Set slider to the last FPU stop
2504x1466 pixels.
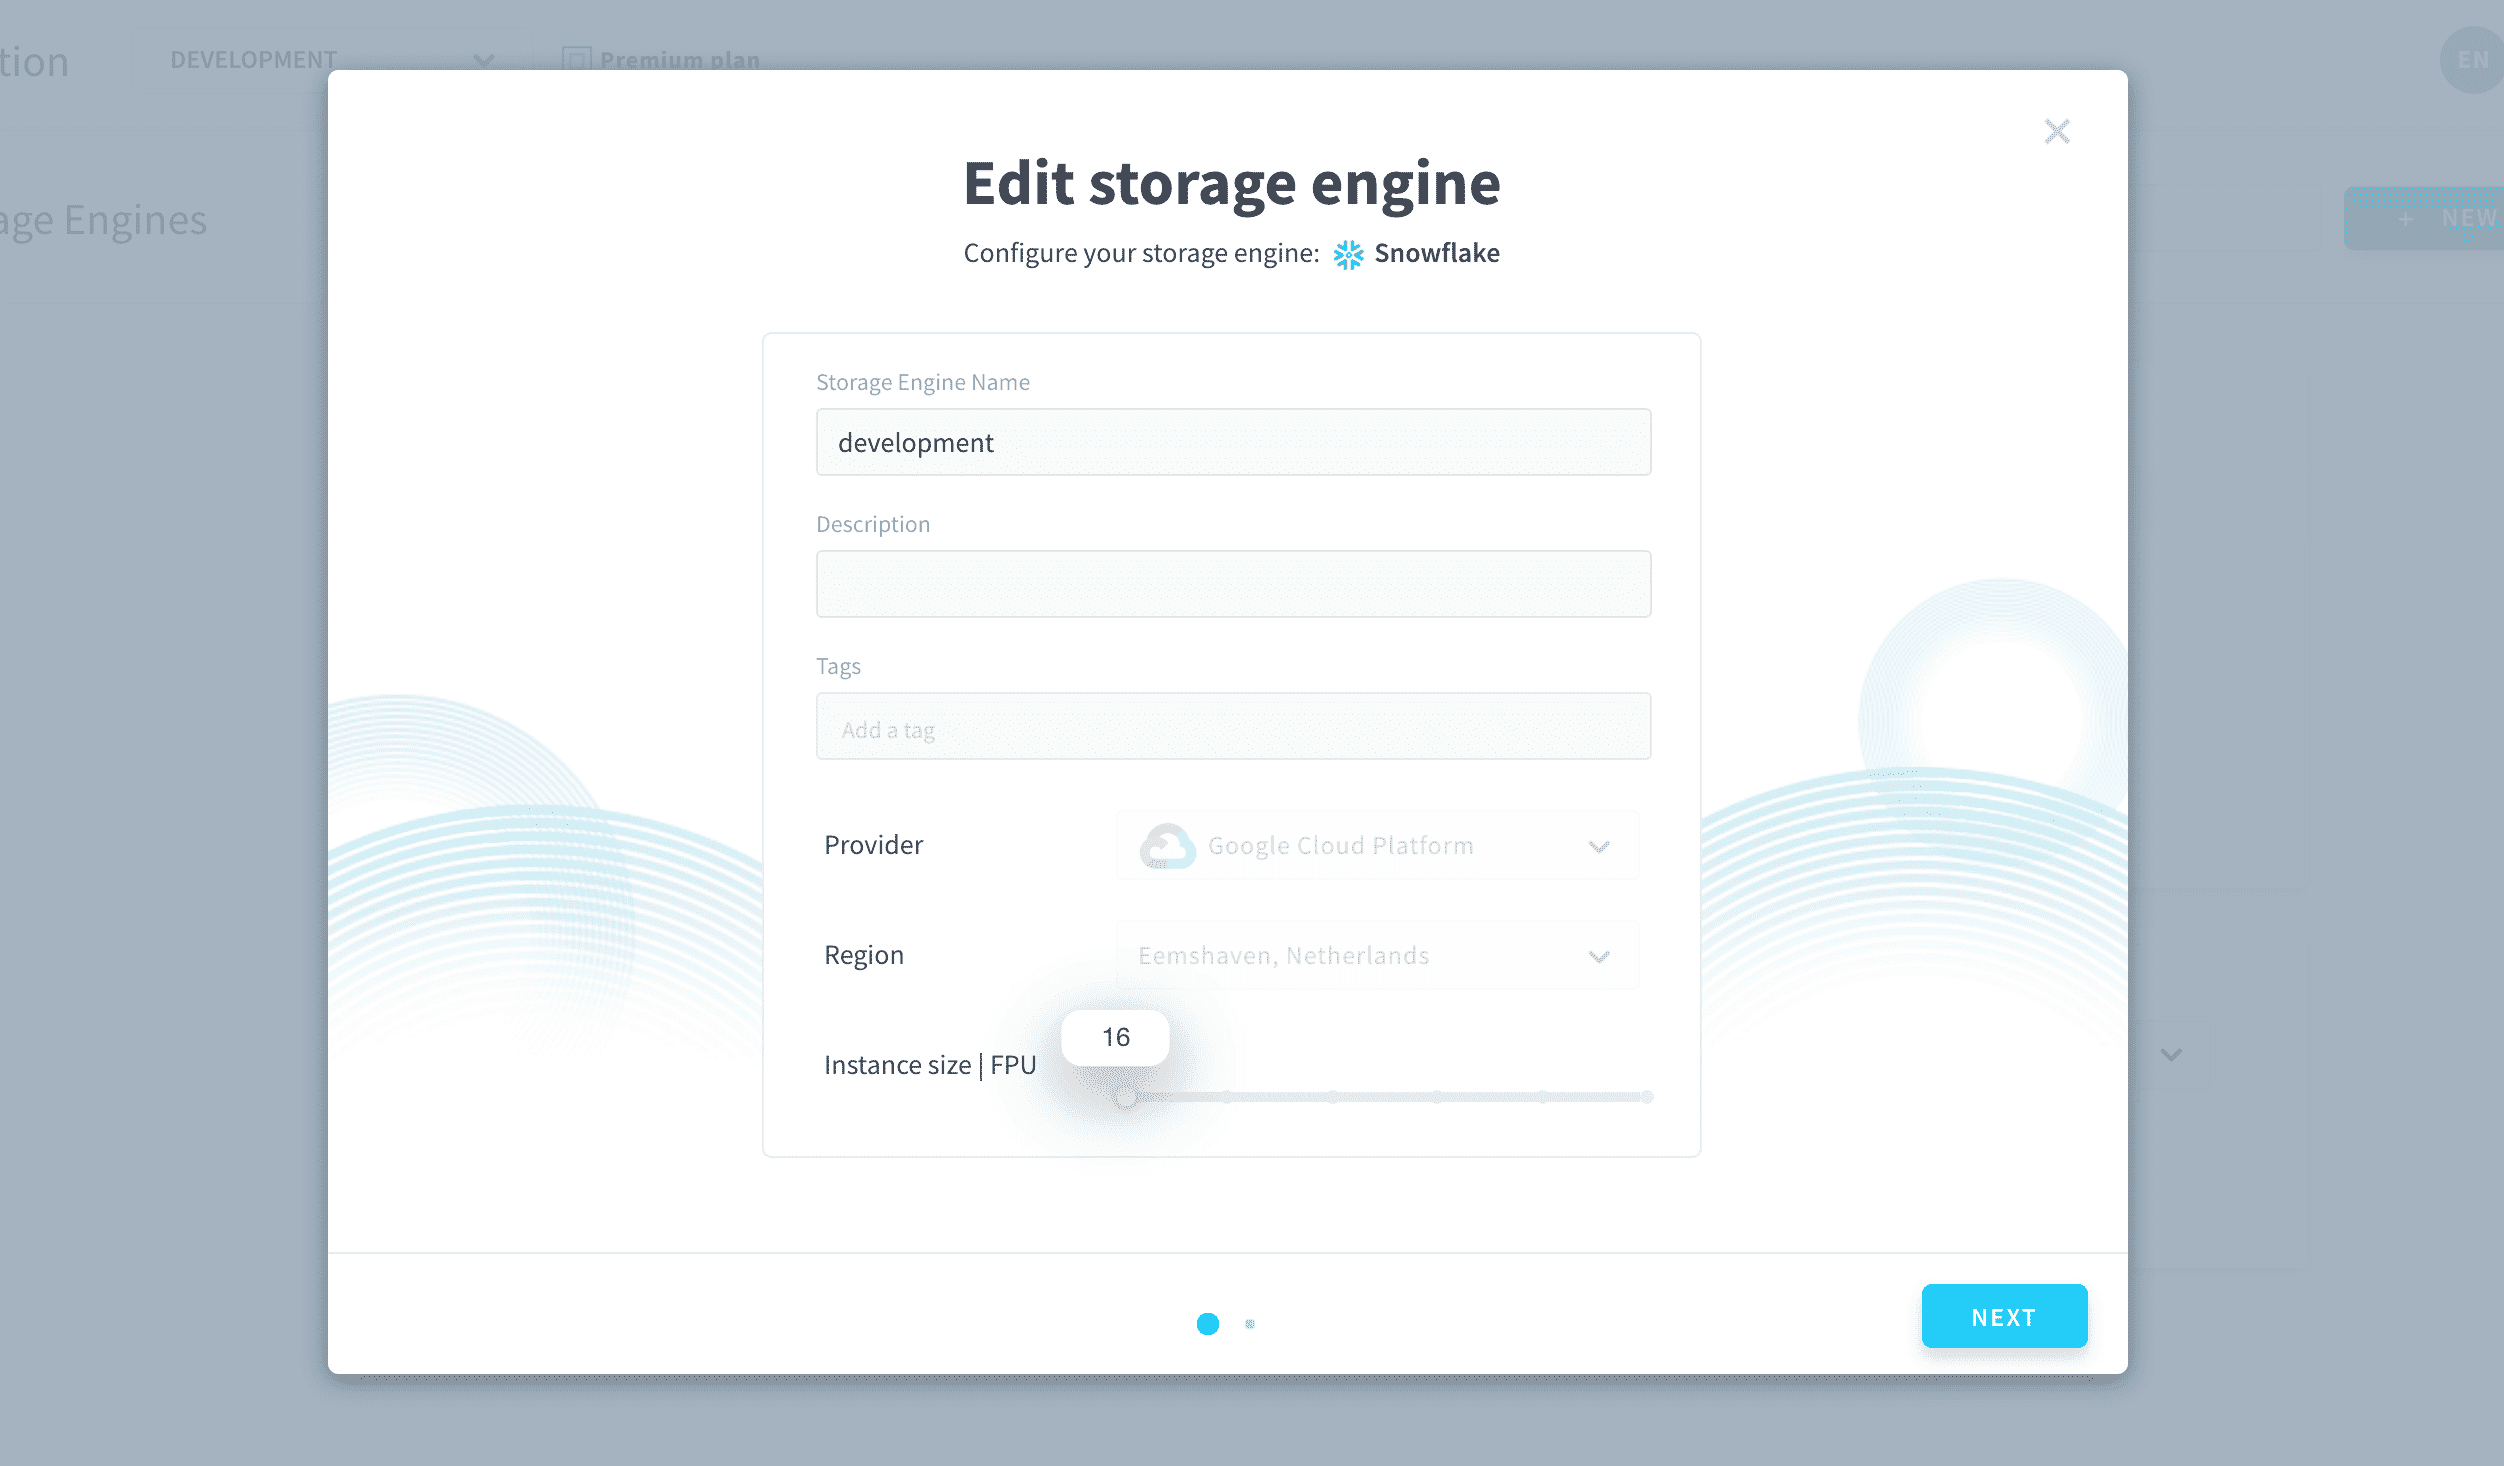[1647, 1097]
